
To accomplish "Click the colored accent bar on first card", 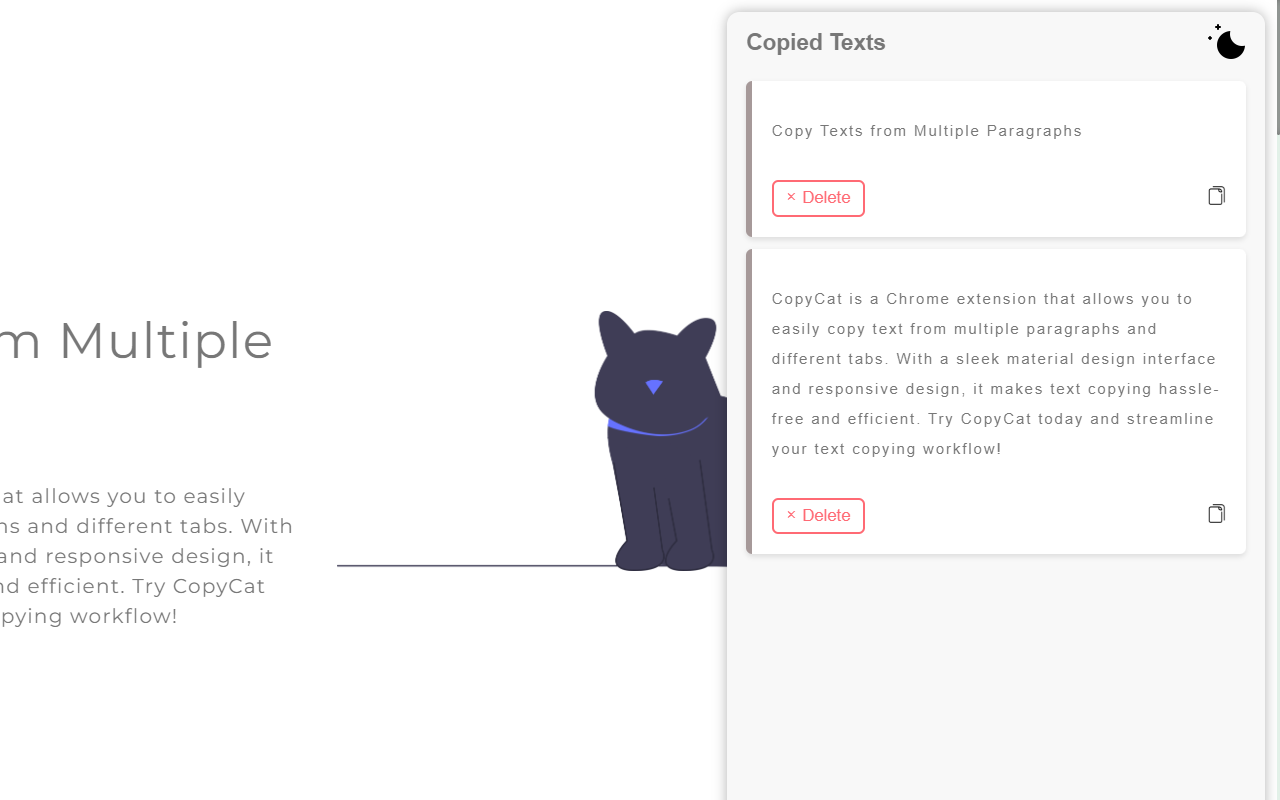I will tap(751, 158).
